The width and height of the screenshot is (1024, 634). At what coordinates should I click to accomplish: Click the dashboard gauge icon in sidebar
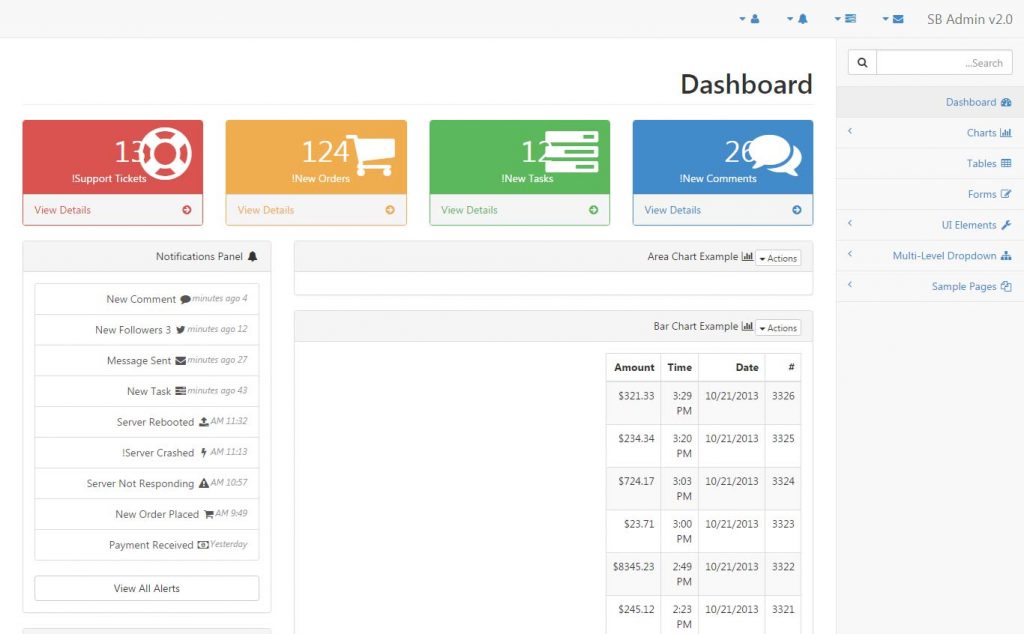1006,103
